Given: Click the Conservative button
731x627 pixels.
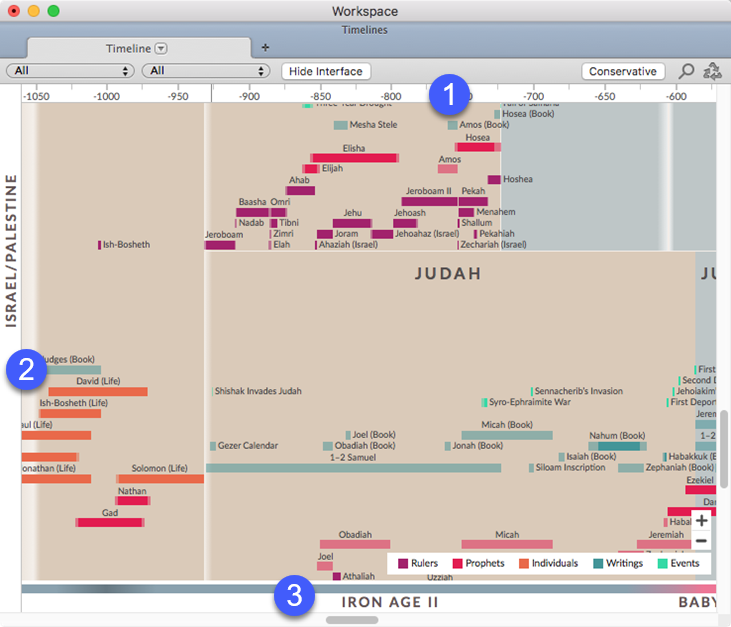Looking at the screenshot, I should point(622,71).
